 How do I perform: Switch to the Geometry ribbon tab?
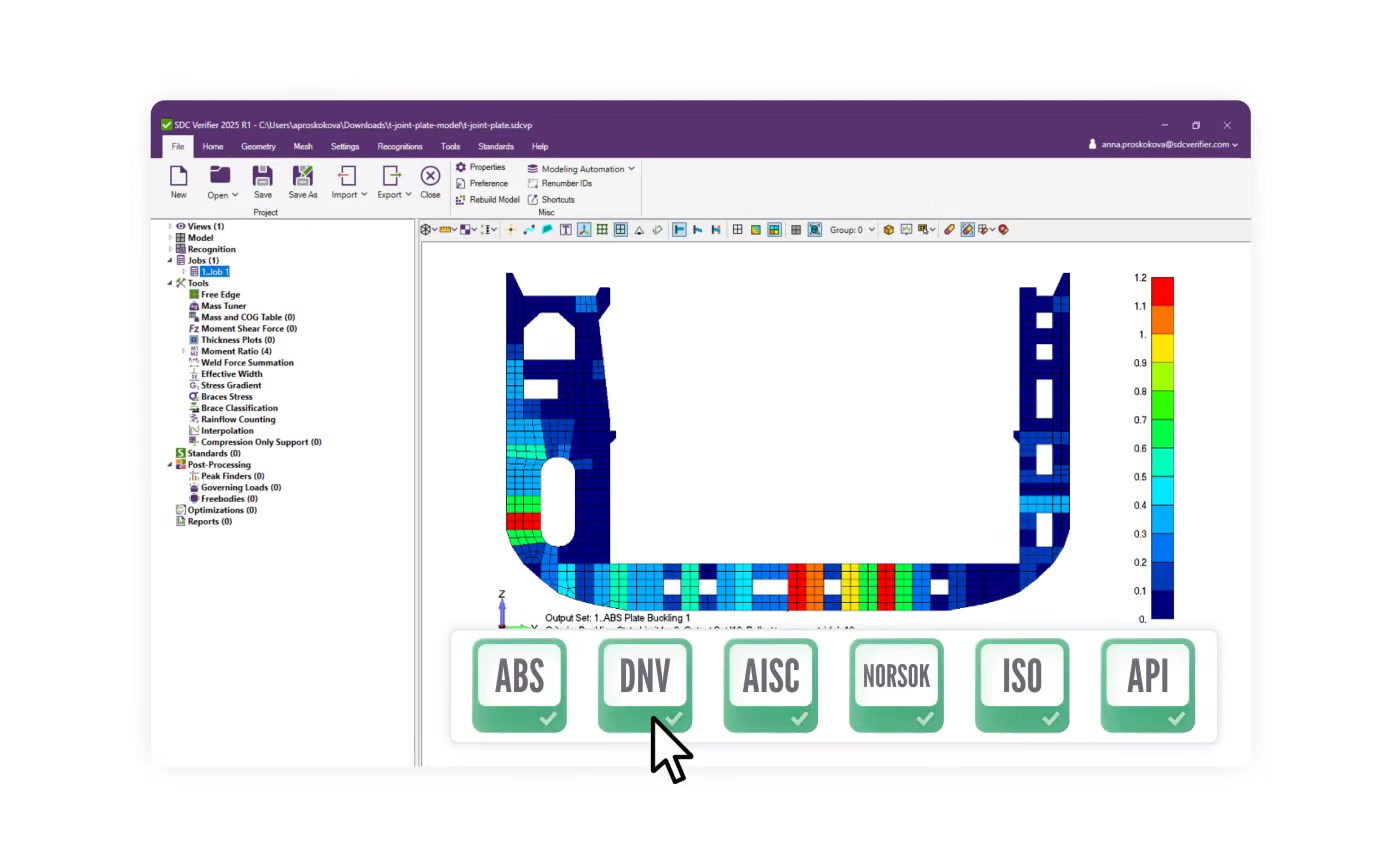pyautogui.click(x=258, y=146)
